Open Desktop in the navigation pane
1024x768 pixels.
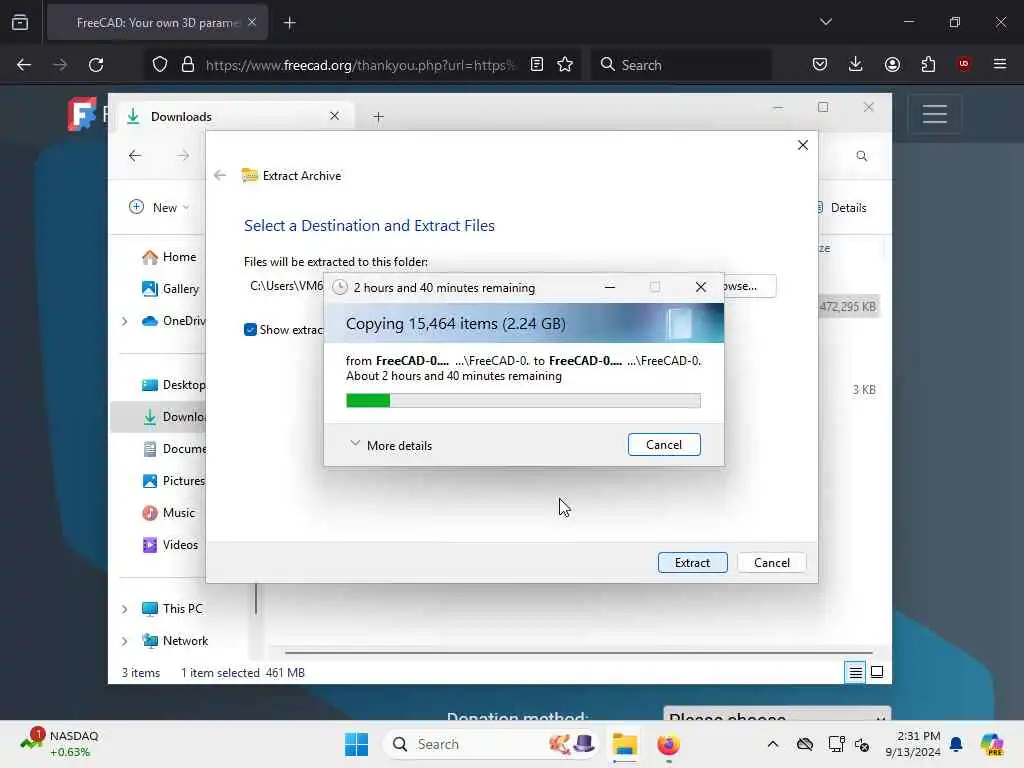(173, 385)
